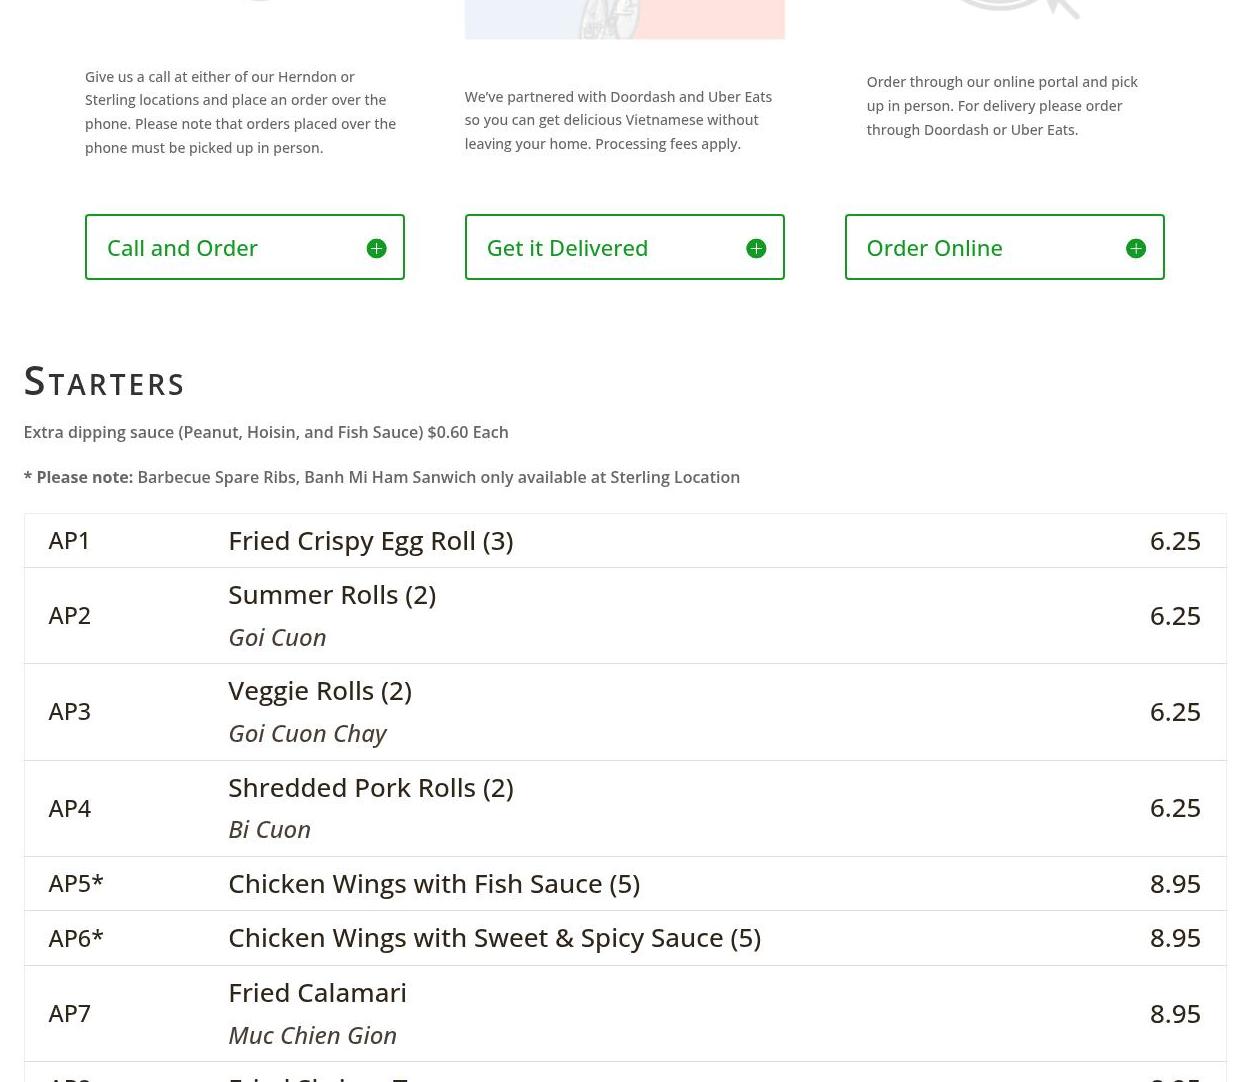Click the plus icon in Get it Delivered

click(756, 248)
